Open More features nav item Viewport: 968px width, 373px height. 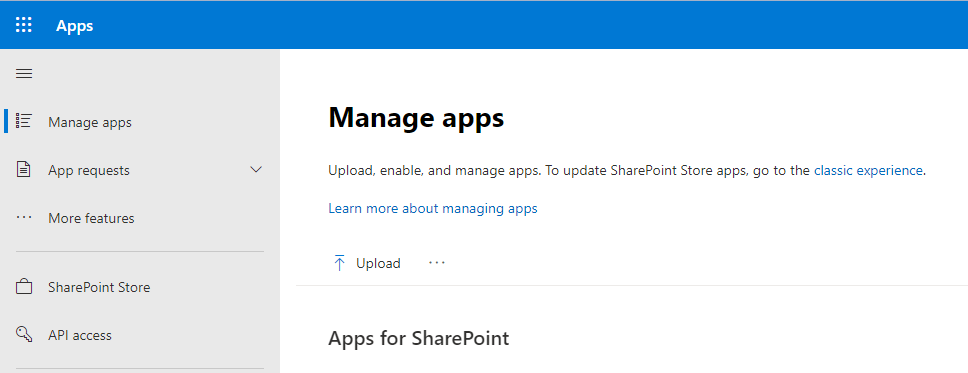91,218
